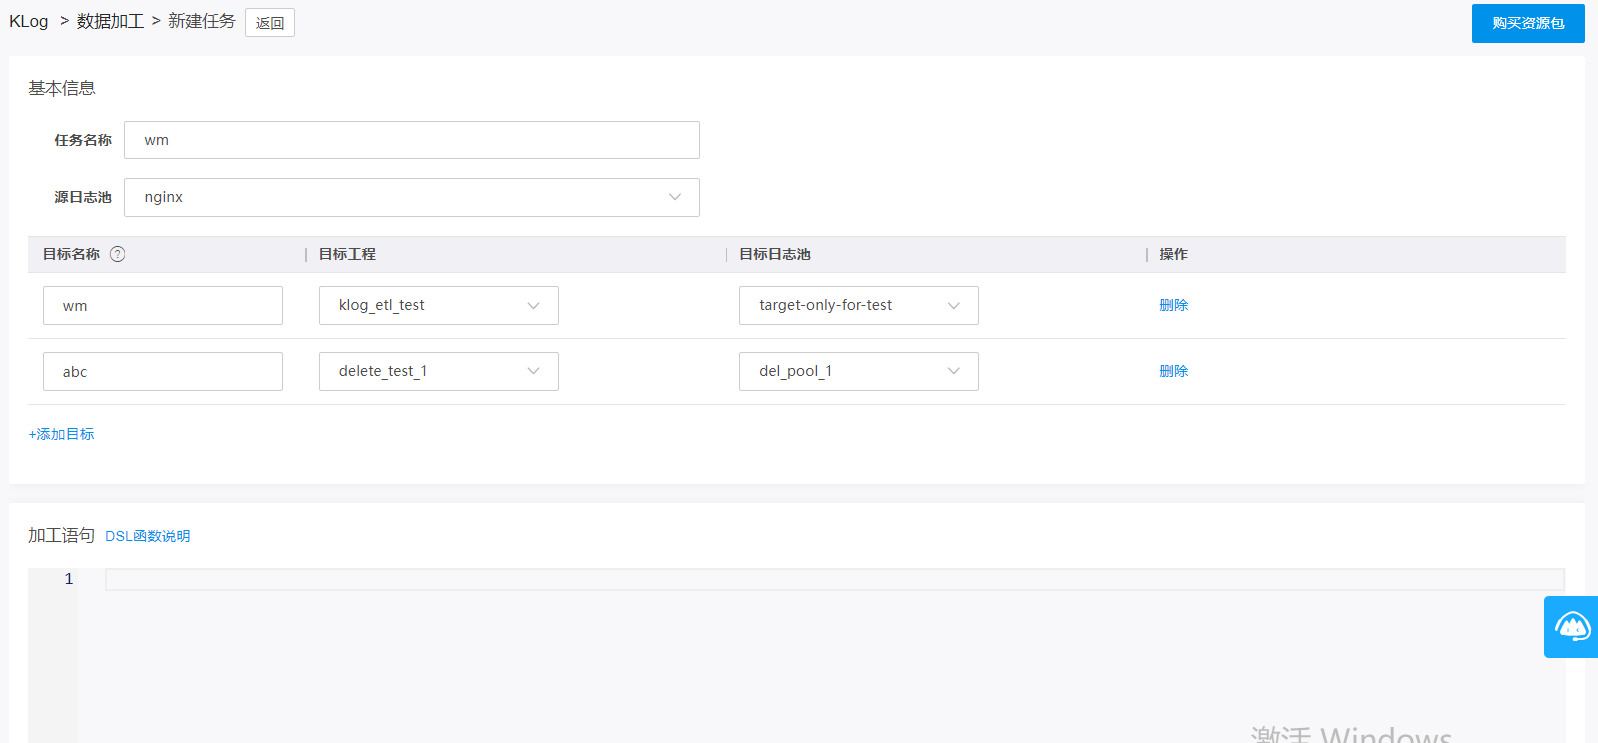Viewport: 1598px width, 743px height.
Task: Expand the del_pool_1 log pool dropdown
Action: coord(858,371)
